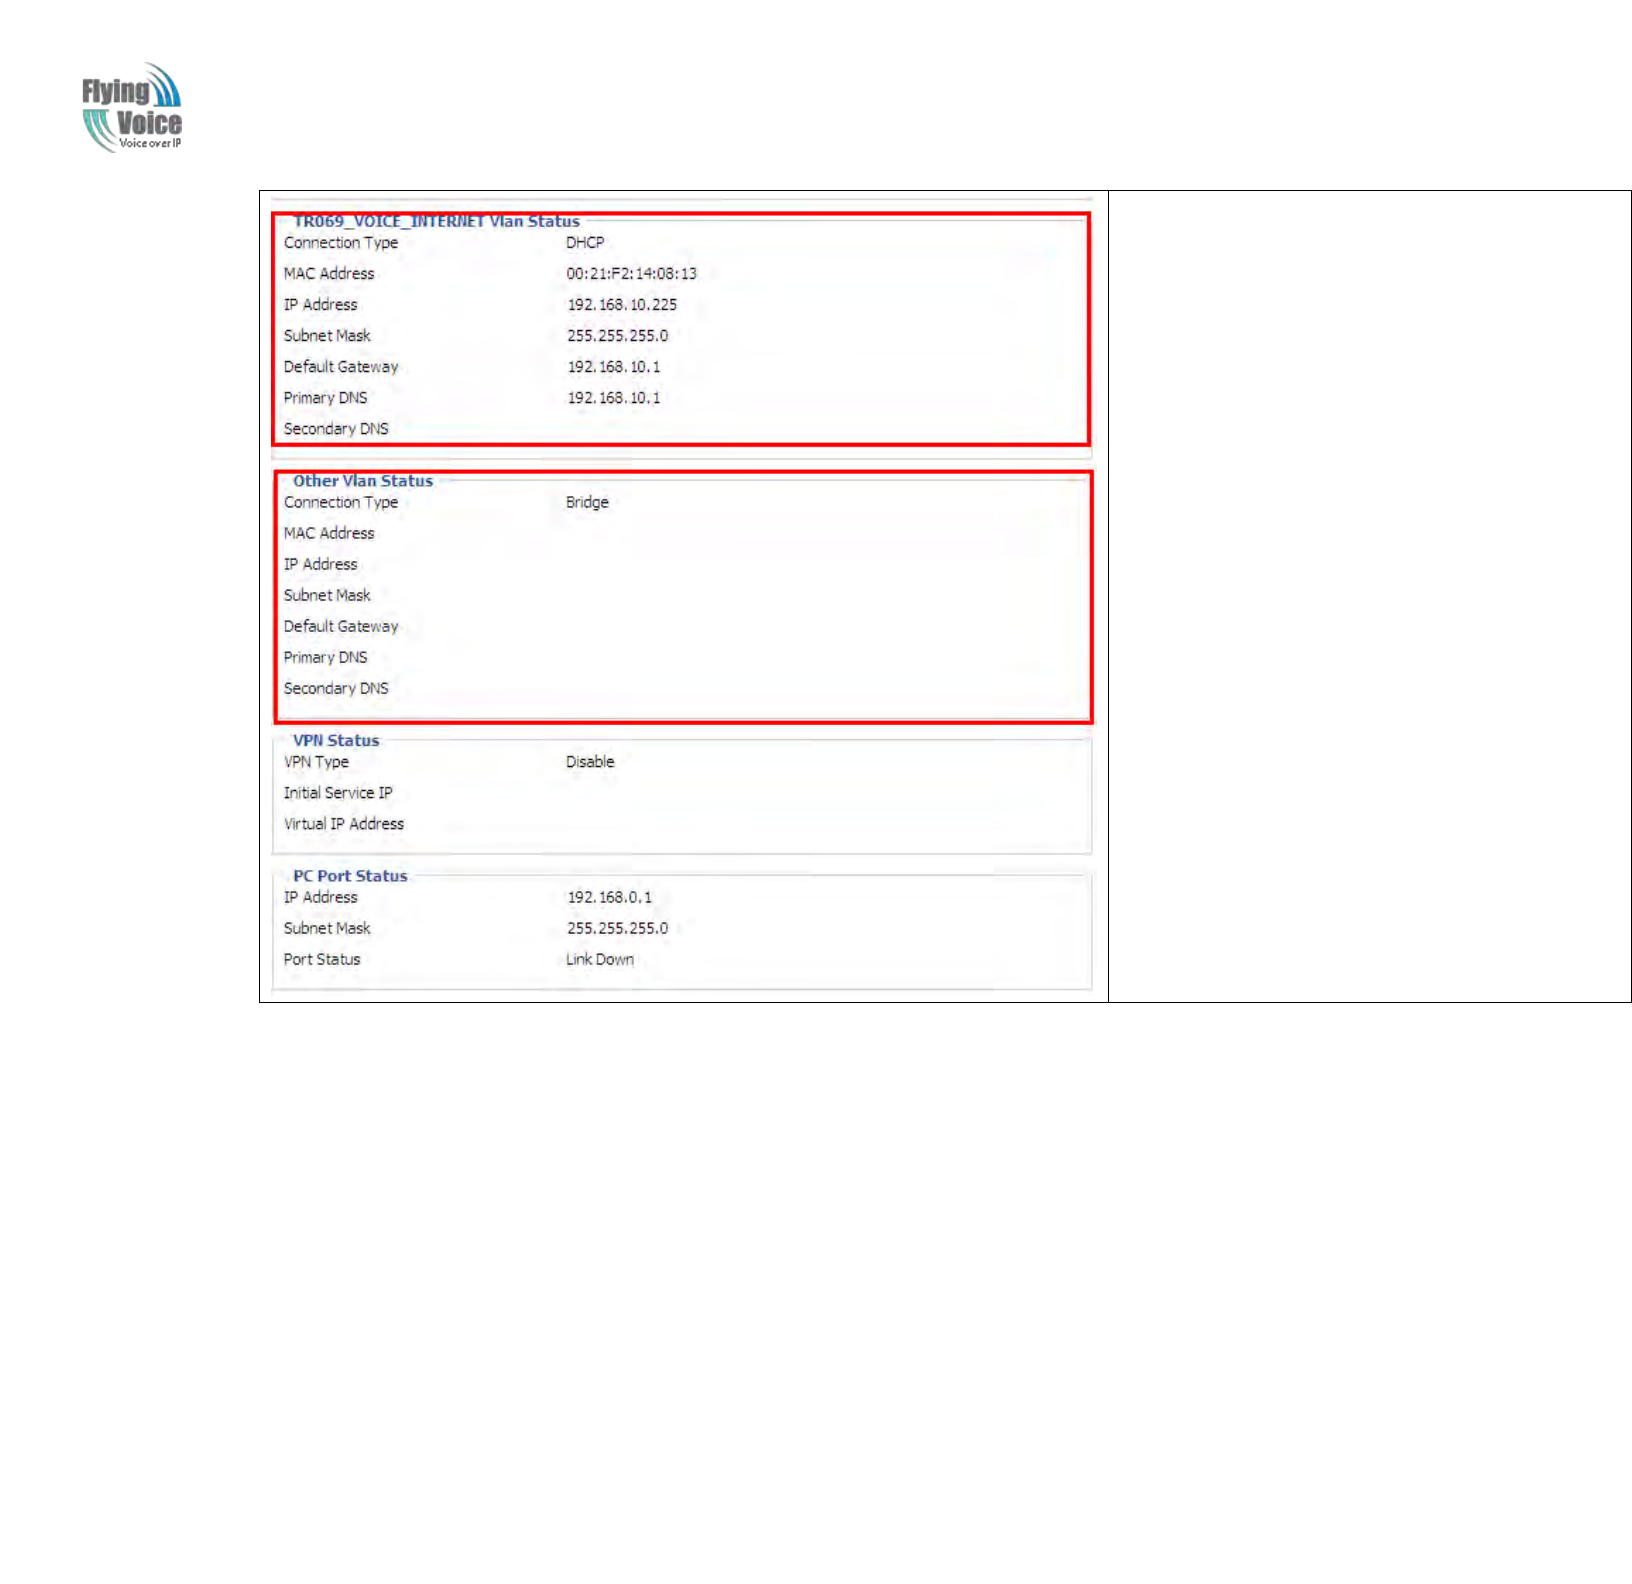Screen dimensions: 1632x1584
Task: Click the DHCP connection type value
Action: 585,243
